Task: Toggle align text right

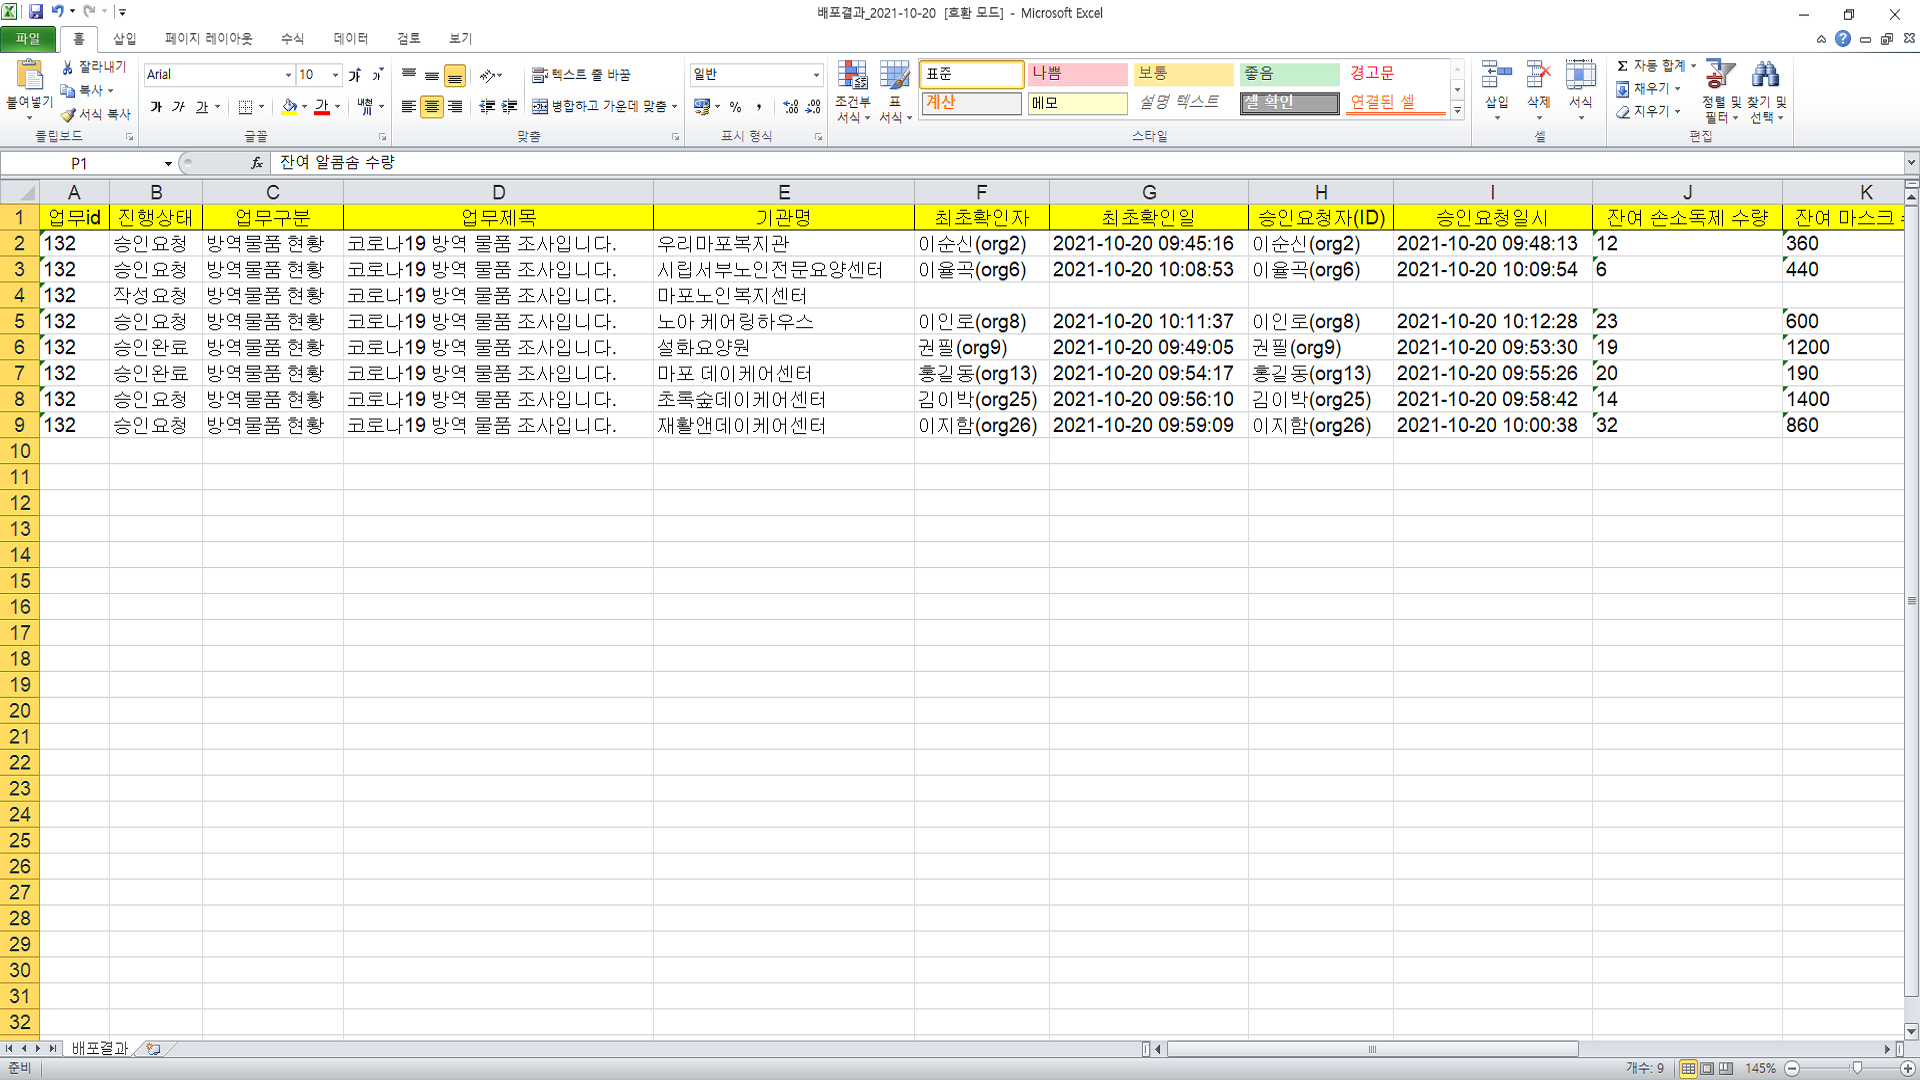Action: pyautogui.click(x=455, y=107)
